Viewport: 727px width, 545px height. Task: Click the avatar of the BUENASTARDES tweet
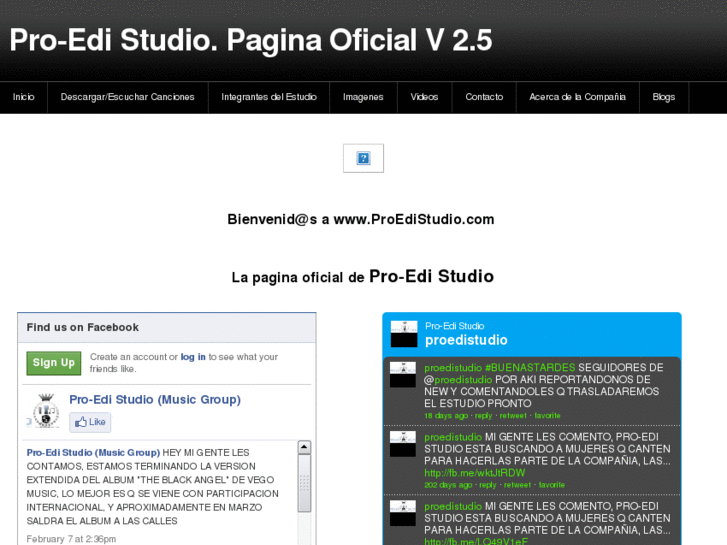point(403,374)
